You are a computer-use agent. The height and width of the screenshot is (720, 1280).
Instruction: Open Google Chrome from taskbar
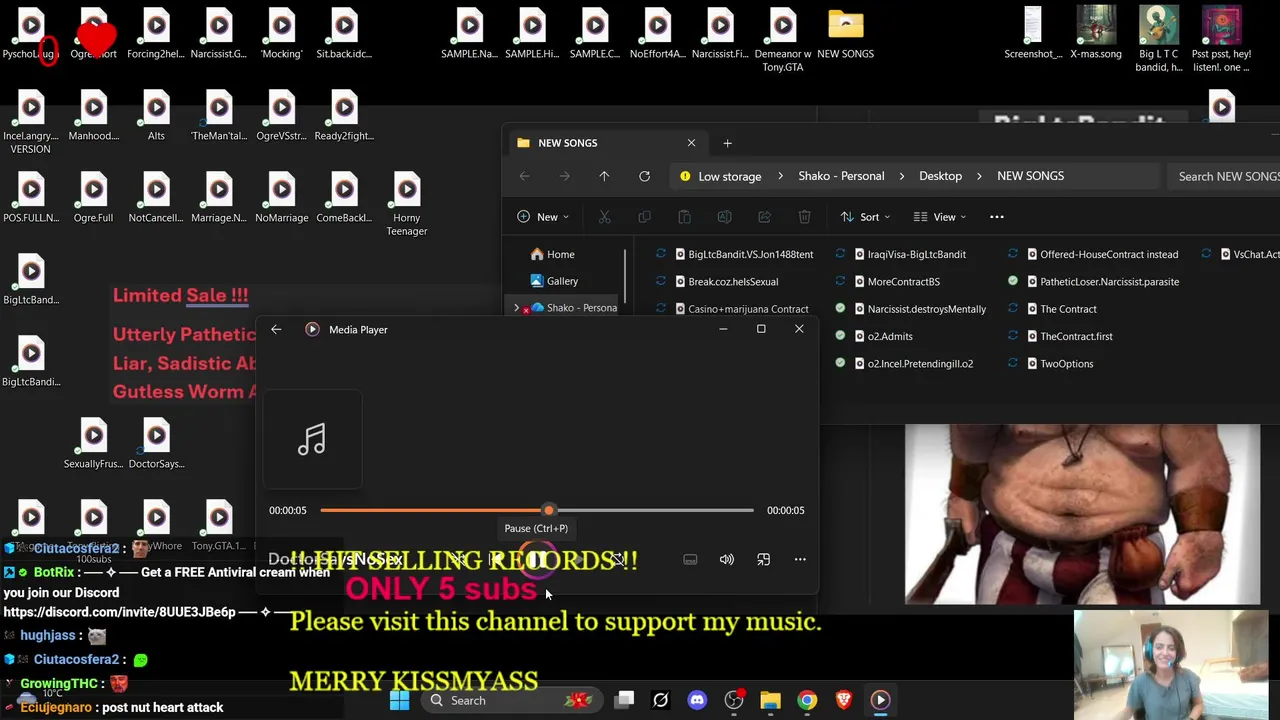pos(807,700)
